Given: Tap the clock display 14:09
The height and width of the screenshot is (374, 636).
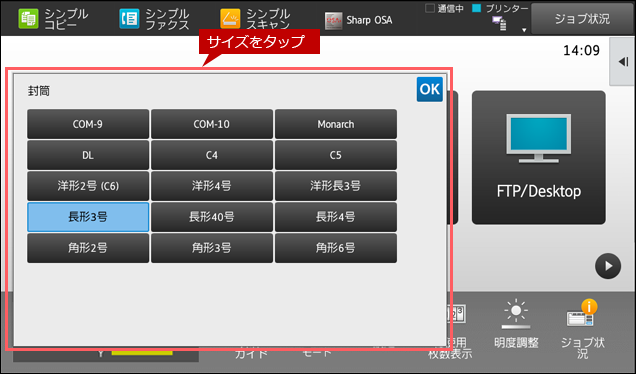Looking at the screenshot, I should pyautogui.click(x=581, y=51).
